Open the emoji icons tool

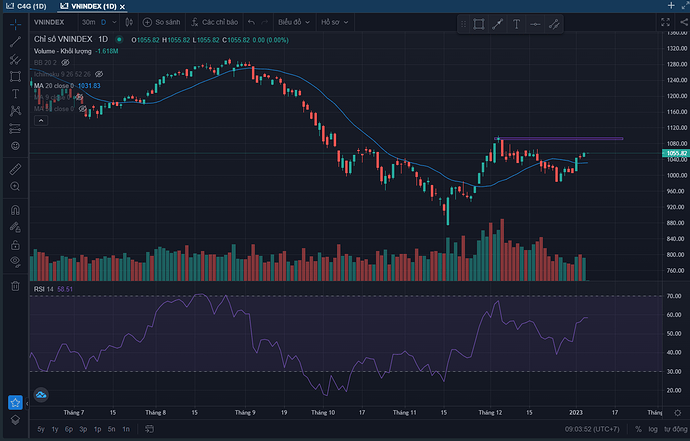pos(15,145)
